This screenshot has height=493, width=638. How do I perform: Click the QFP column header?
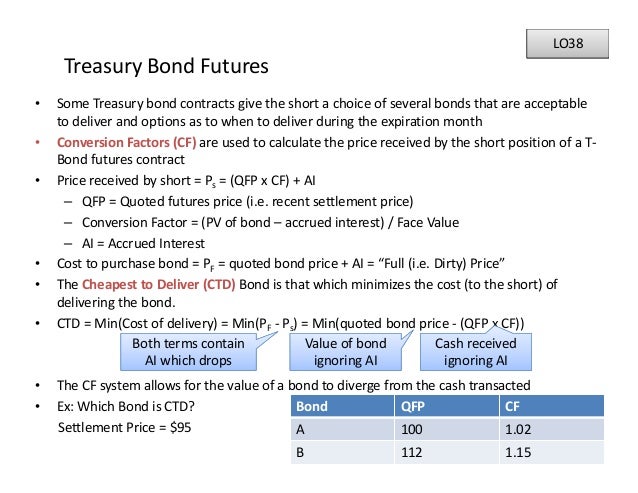pos(447,406)
